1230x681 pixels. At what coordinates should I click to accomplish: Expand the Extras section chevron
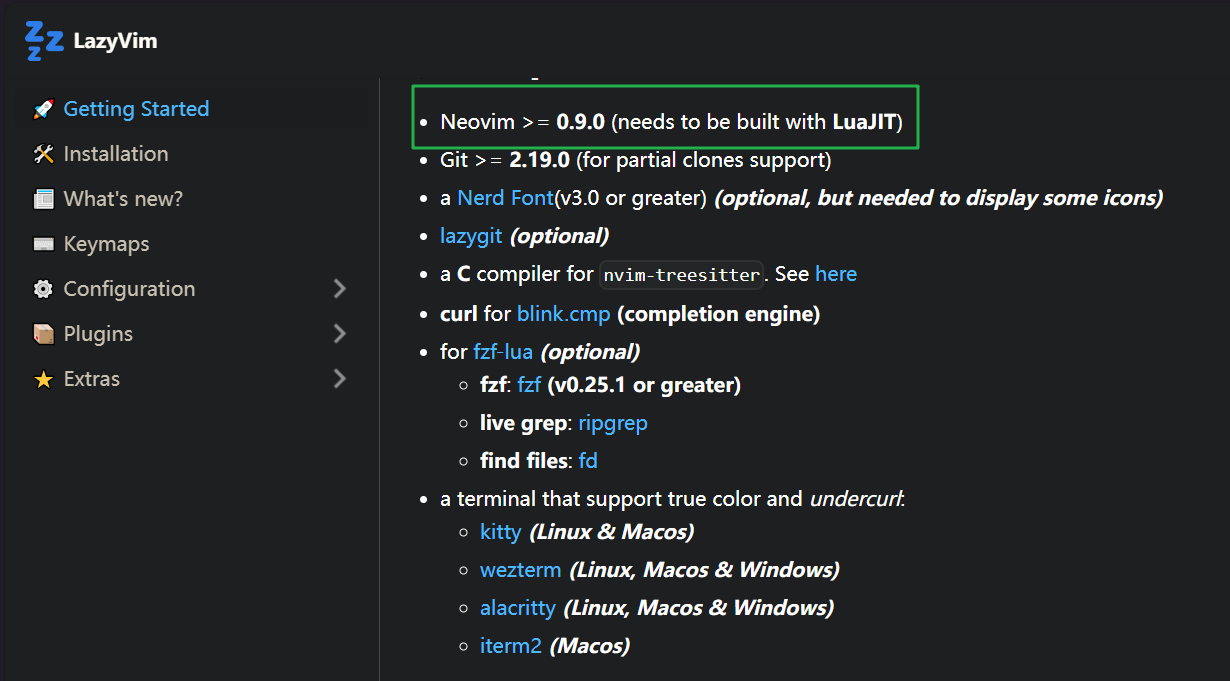coord(340,379)
